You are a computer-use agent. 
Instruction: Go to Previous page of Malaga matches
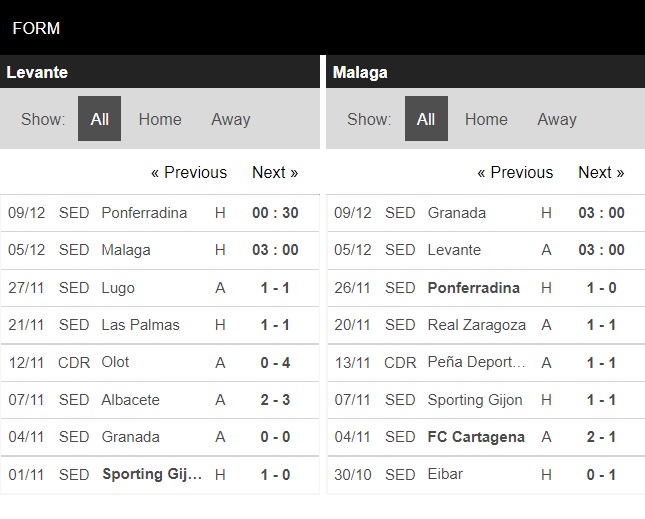tap(515, 172)
